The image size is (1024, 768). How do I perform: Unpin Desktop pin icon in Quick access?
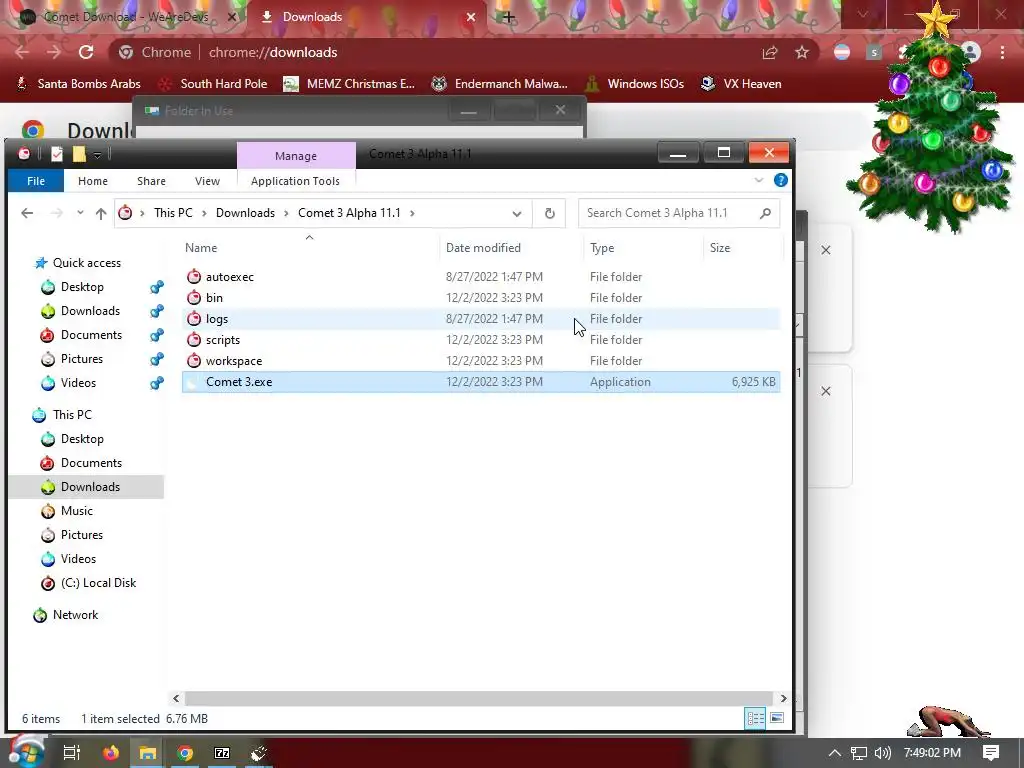click(157, 287)
